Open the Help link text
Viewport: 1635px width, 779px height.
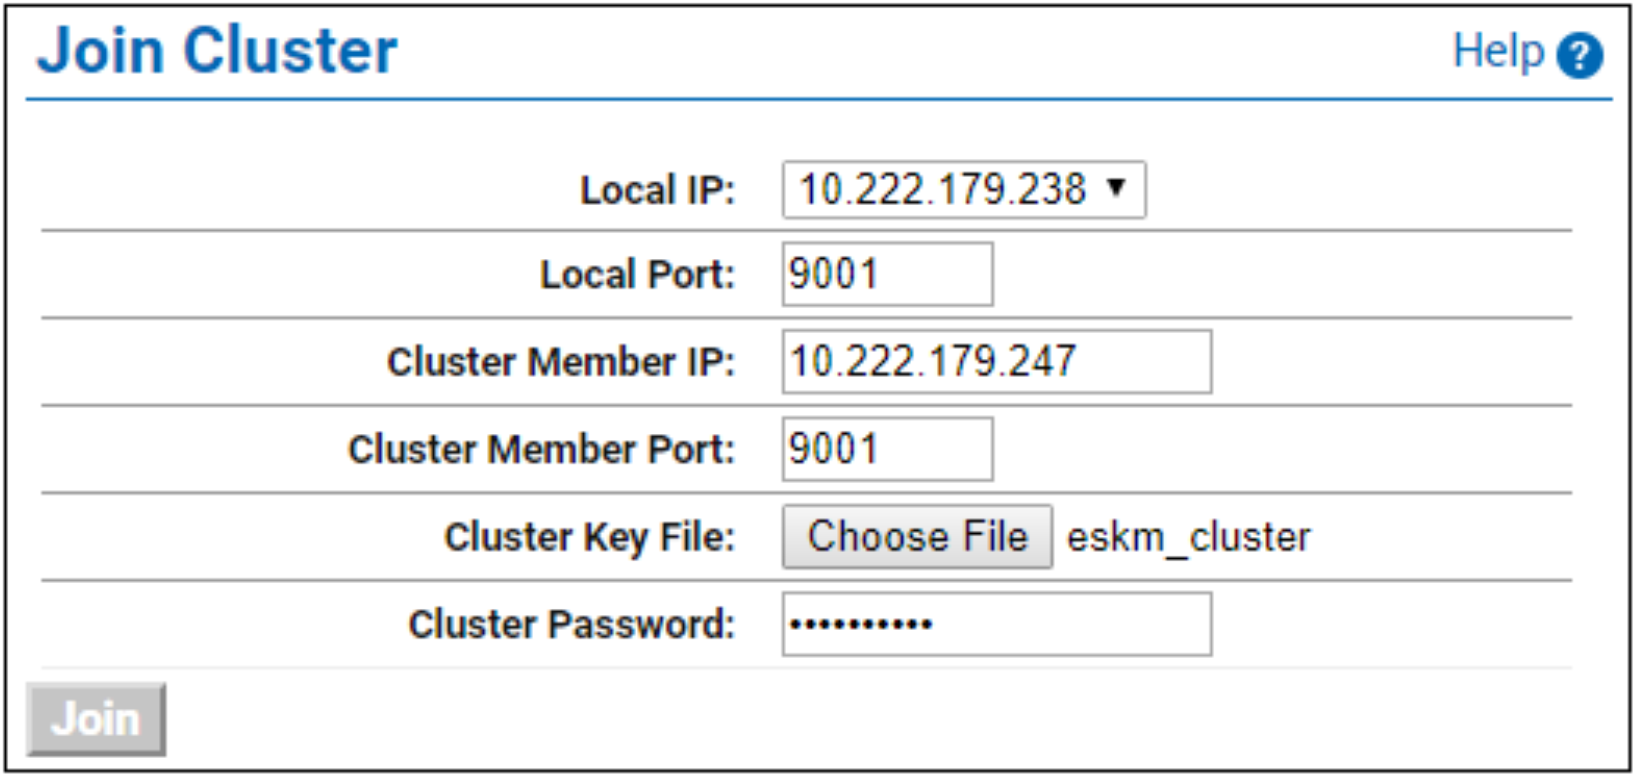1498,51
